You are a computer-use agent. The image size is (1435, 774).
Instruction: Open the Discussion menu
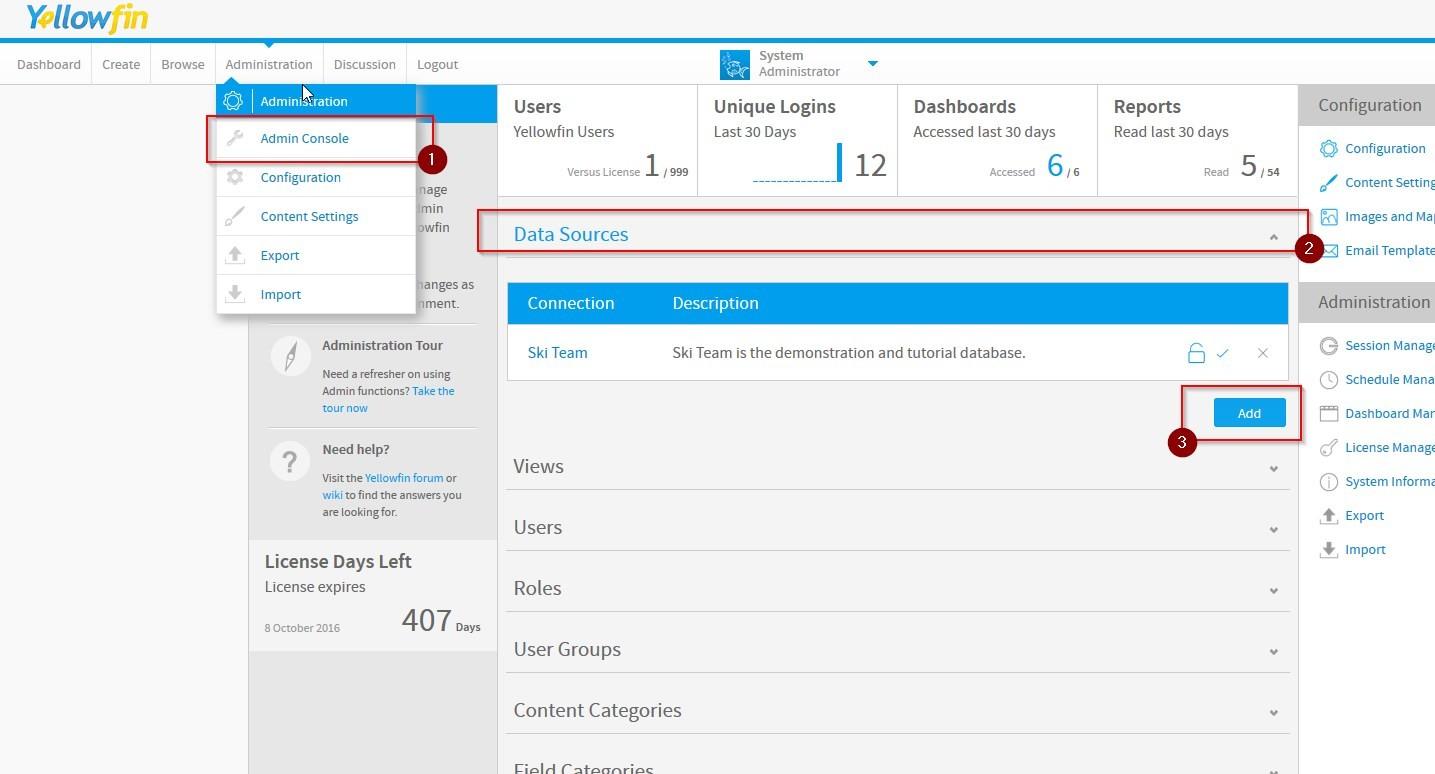[x=365, y=64]
